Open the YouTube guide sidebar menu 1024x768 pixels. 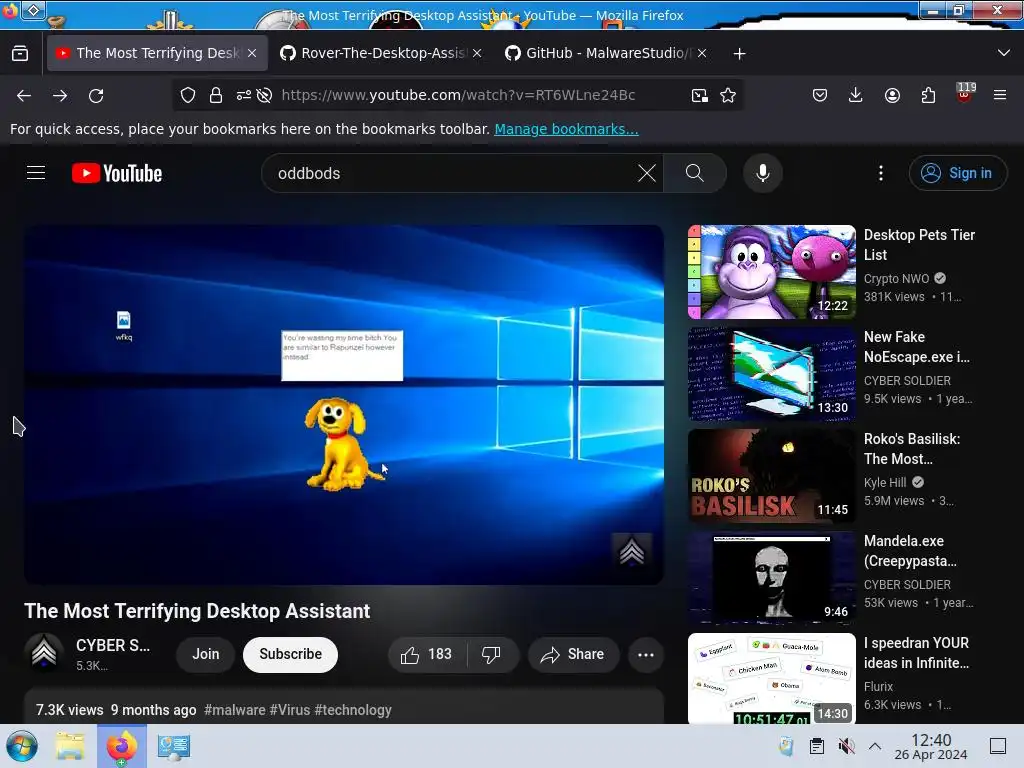pos(36,173)
